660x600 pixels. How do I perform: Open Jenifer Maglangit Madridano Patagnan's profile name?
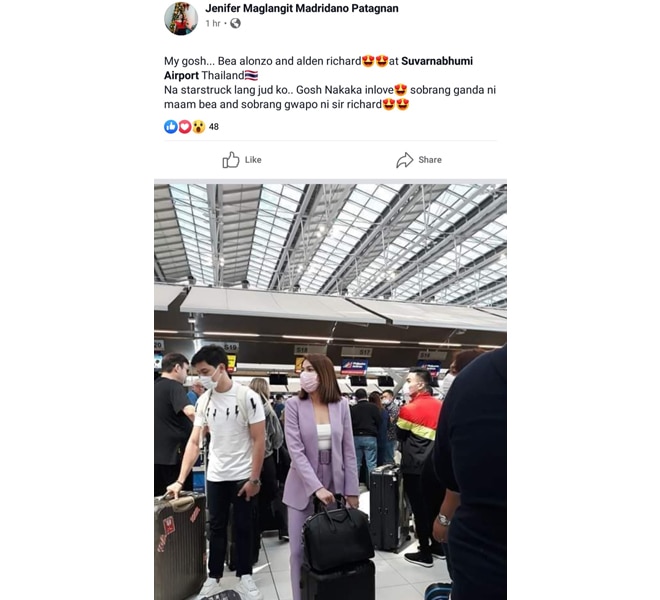[x=301, y=8]
